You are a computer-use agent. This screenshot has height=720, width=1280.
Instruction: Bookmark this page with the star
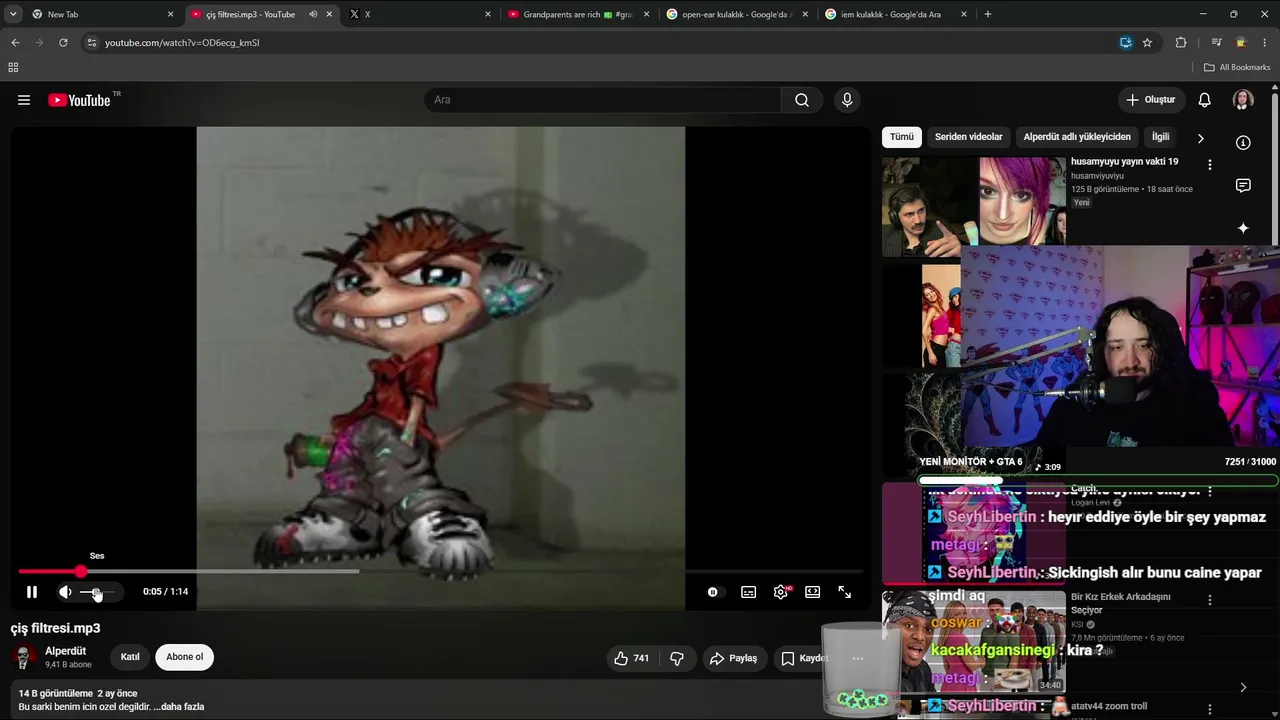click(1147, 43)
